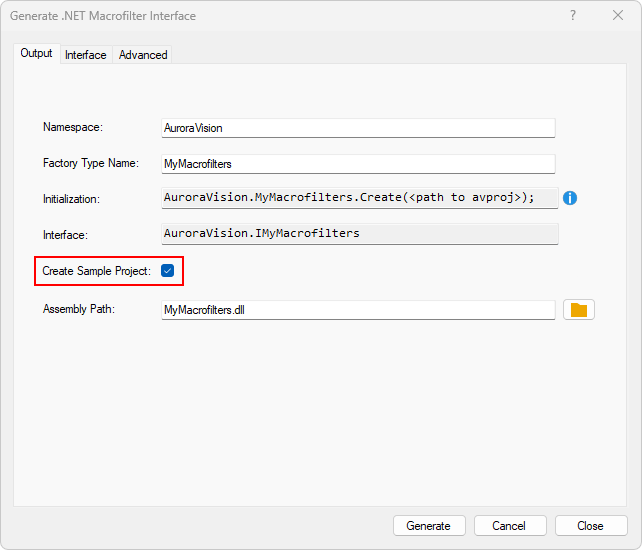Click the Interface read-only field

pyautogui.click(x=357, y=234)
